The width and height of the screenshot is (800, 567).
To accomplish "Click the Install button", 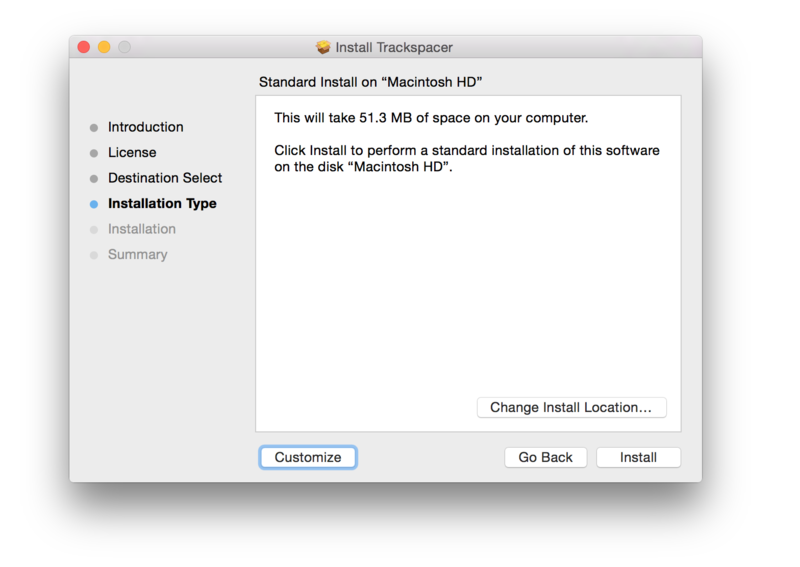I will [x=638, y=457].
